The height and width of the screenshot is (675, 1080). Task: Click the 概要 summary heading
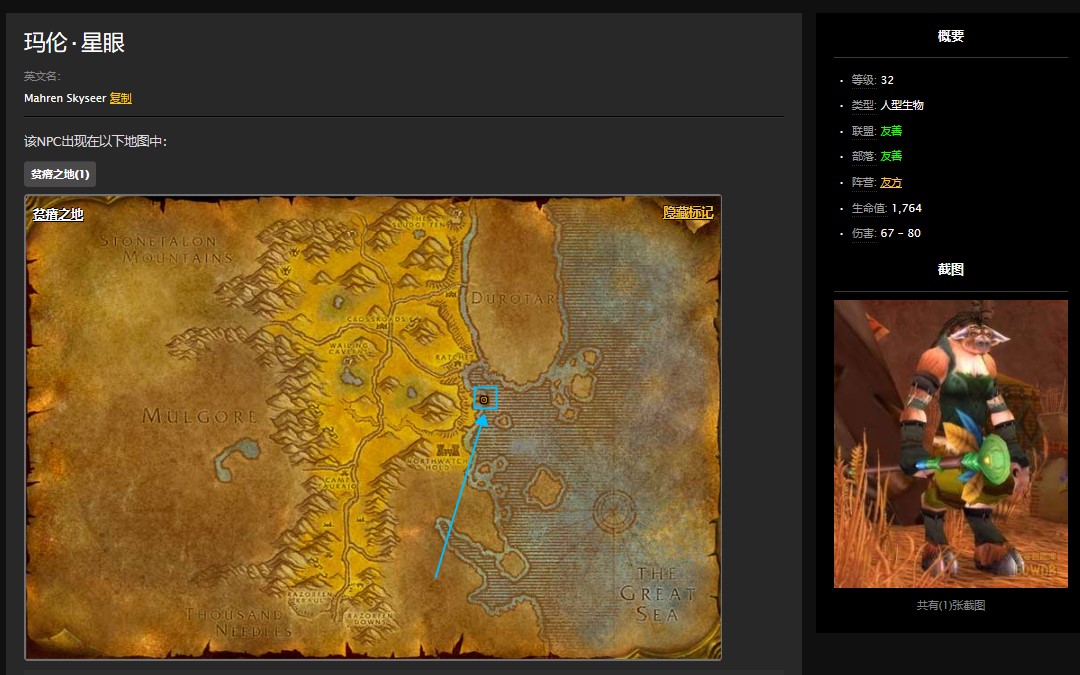950,36
